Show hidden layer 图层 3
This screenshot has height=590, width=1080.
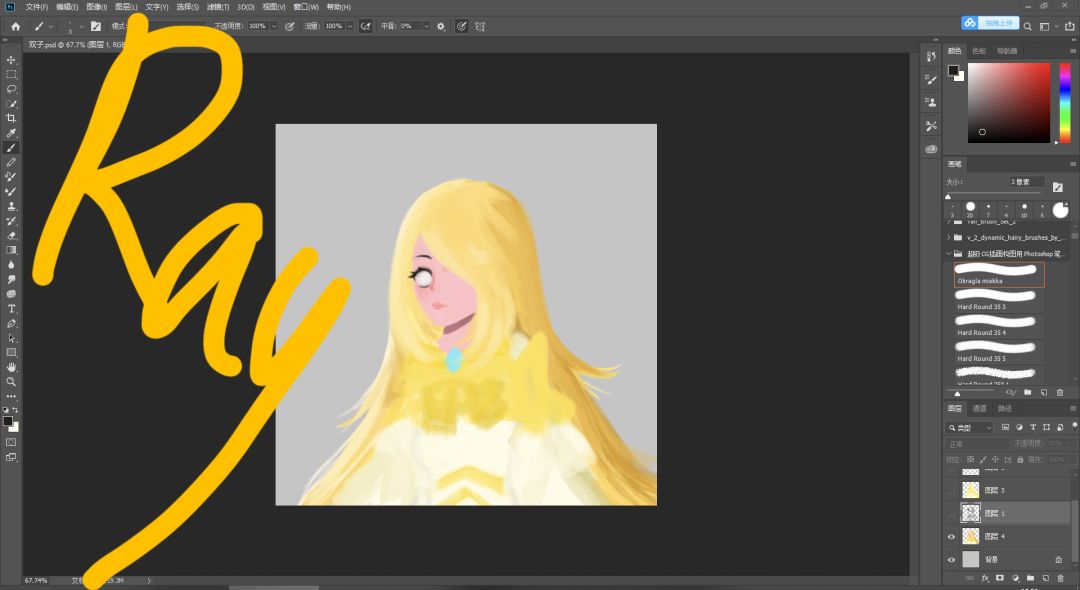coord(951,490)
